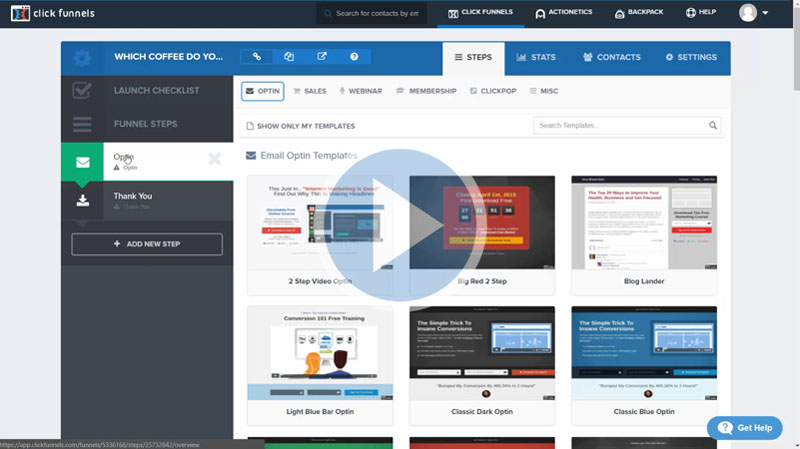Screen dimensions: 800x449
Task: Click the Add New Step button
Action: click(x=147, y=244)
